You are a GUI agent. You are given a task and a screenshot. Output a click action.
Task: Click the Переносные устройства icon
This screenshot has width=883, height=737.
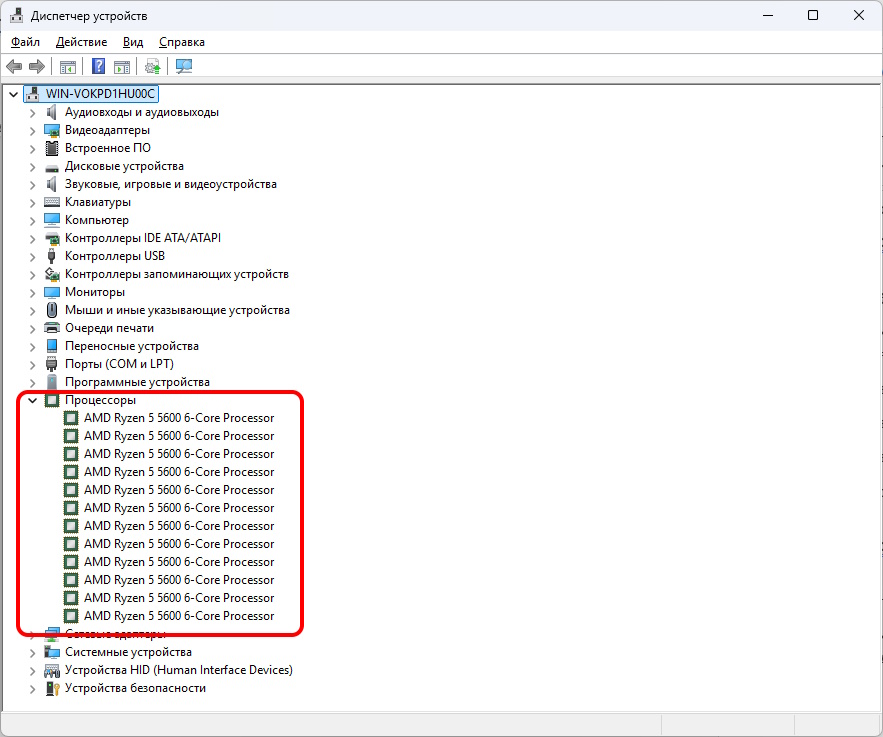(52, 346)
